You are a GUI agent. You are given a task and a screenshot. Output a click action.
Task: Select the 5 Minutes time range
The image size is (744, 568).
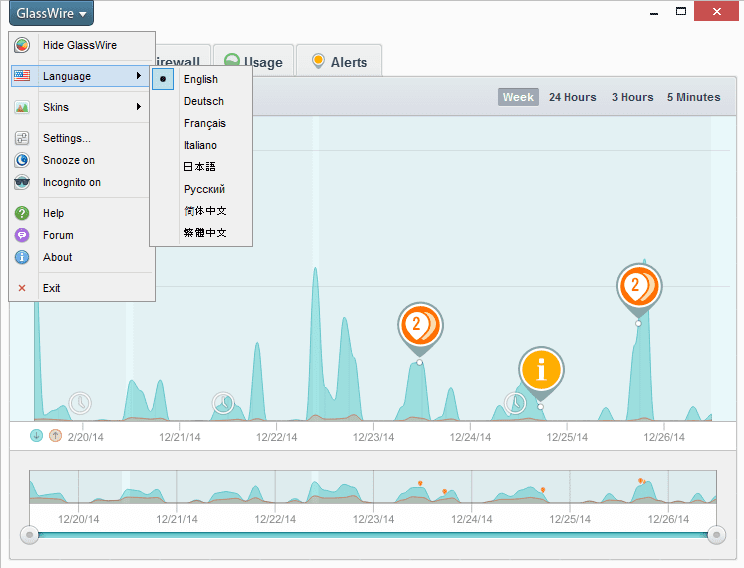(694, 97)
